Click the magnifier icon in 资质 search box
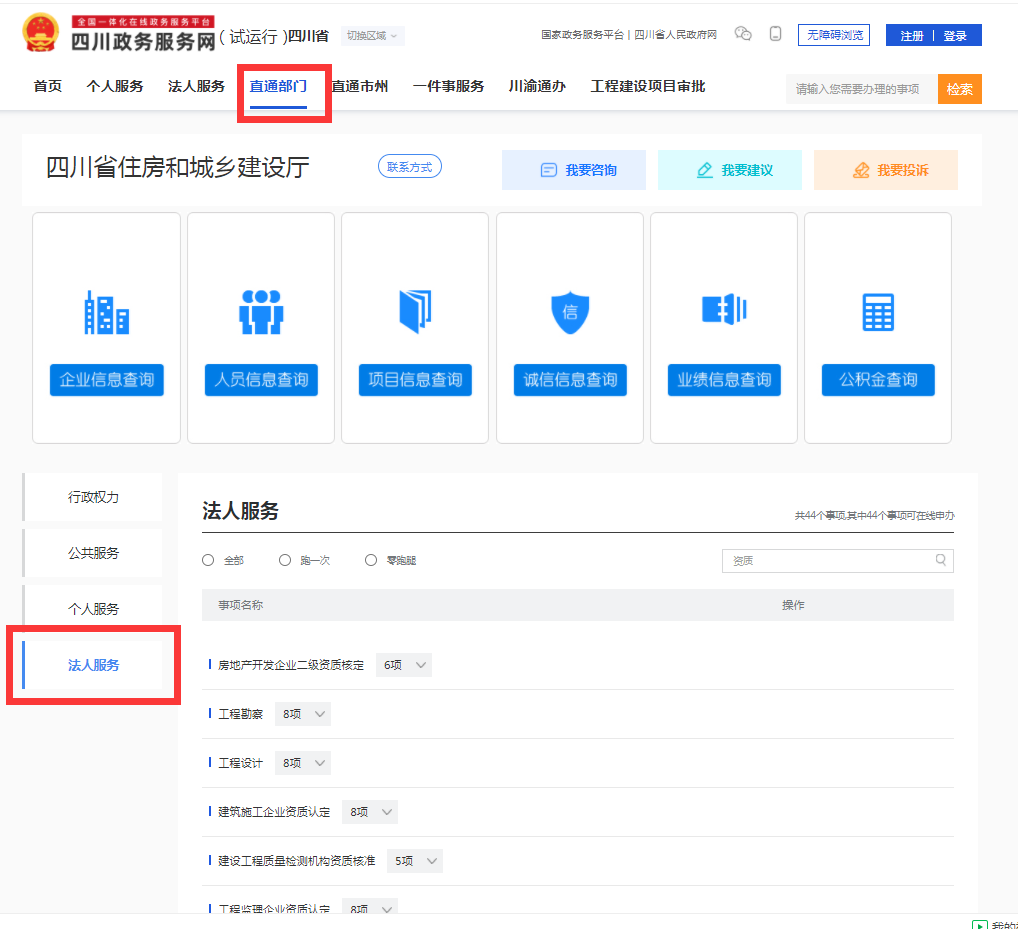This screenshot has height=929, width=1018. [941, 560]
